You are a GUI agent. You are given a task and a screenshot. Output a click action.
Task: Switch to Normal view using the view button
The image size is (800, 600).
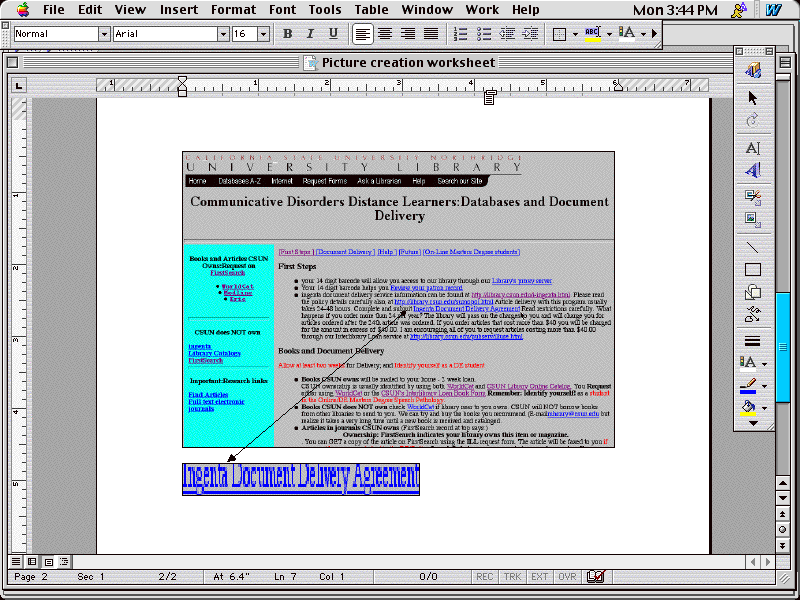16,562
